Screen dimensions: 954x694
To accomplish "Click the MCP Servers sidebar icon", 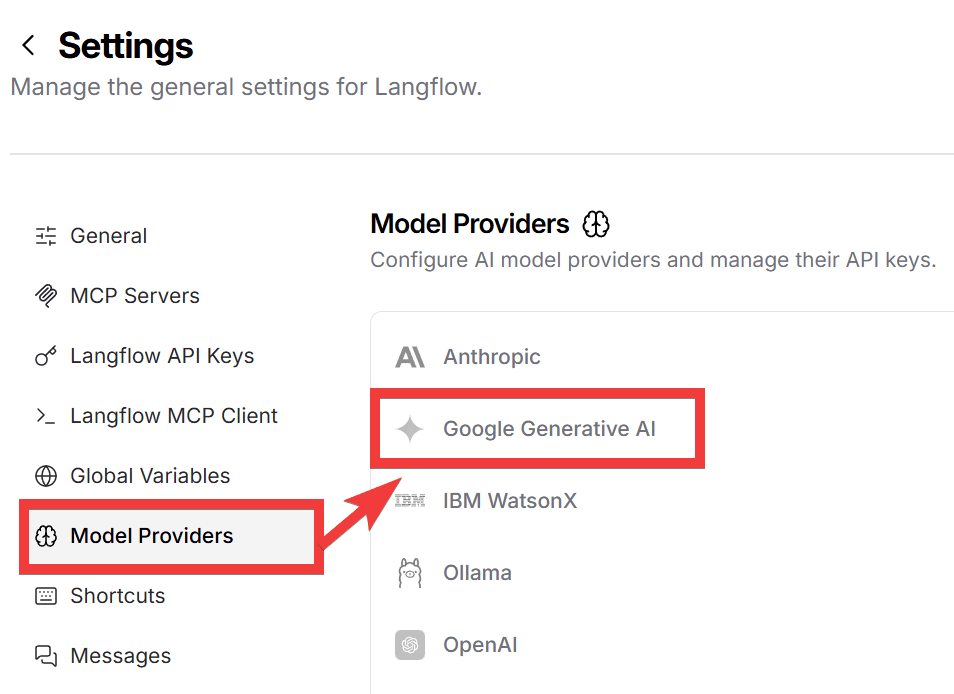I will pos(46,296).
